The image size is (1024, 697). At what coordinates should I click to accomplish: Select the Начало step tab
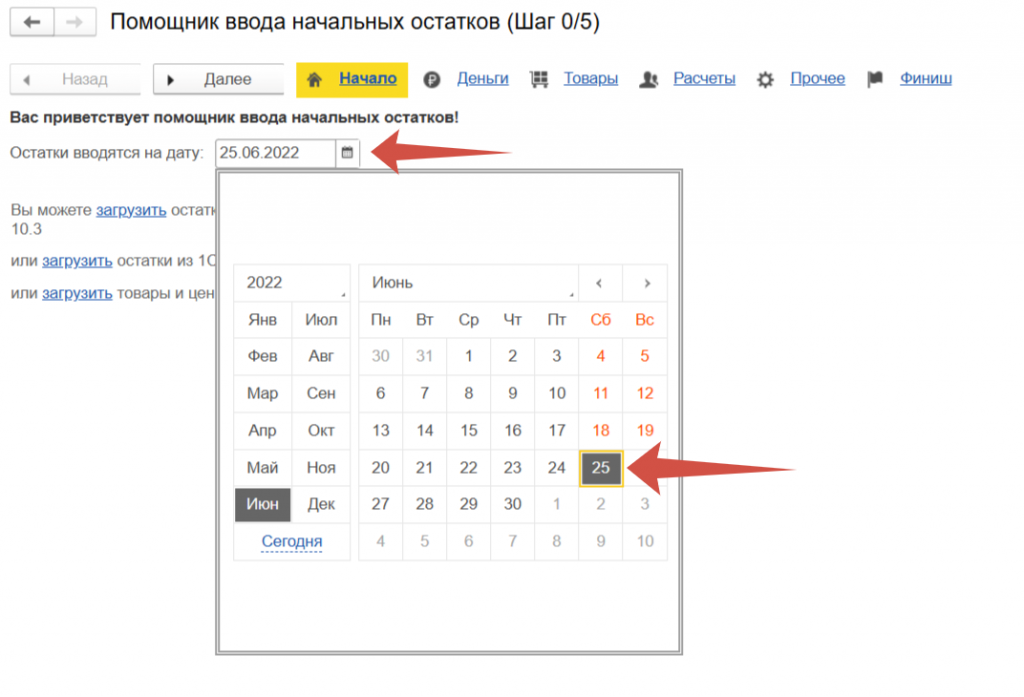pyautogui.click(x=367, y=79)
